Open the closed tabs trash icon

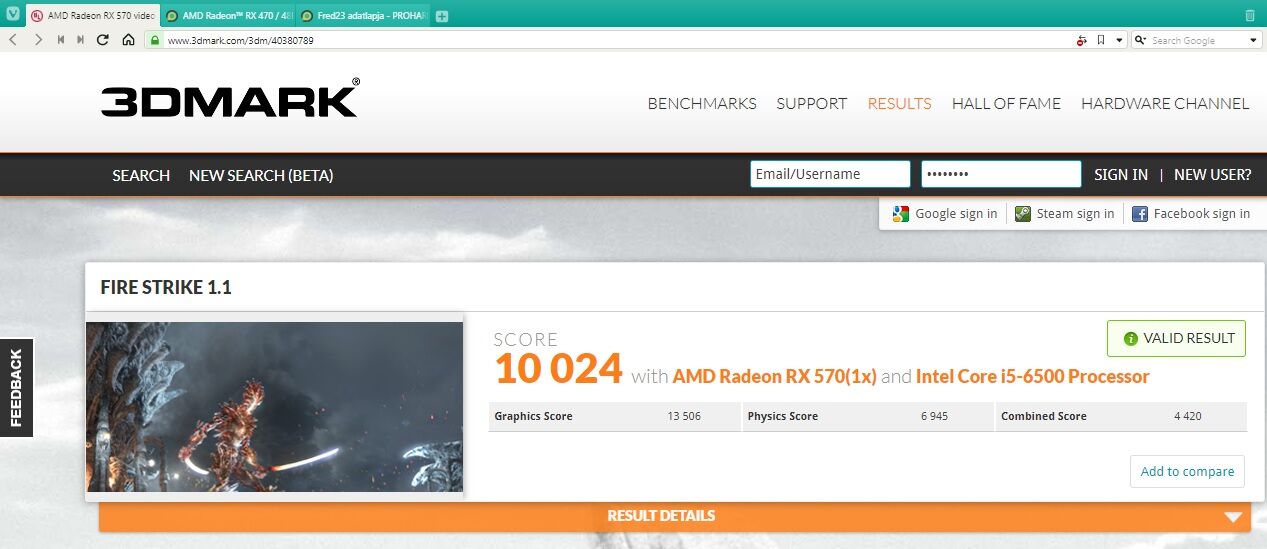pos(1250,15)
